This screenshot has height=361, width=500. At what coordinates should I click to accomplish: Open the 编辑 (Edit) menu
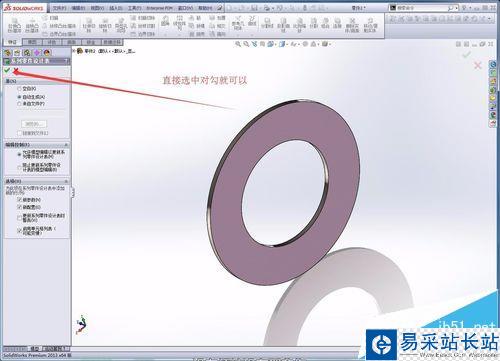pos(78,8)
